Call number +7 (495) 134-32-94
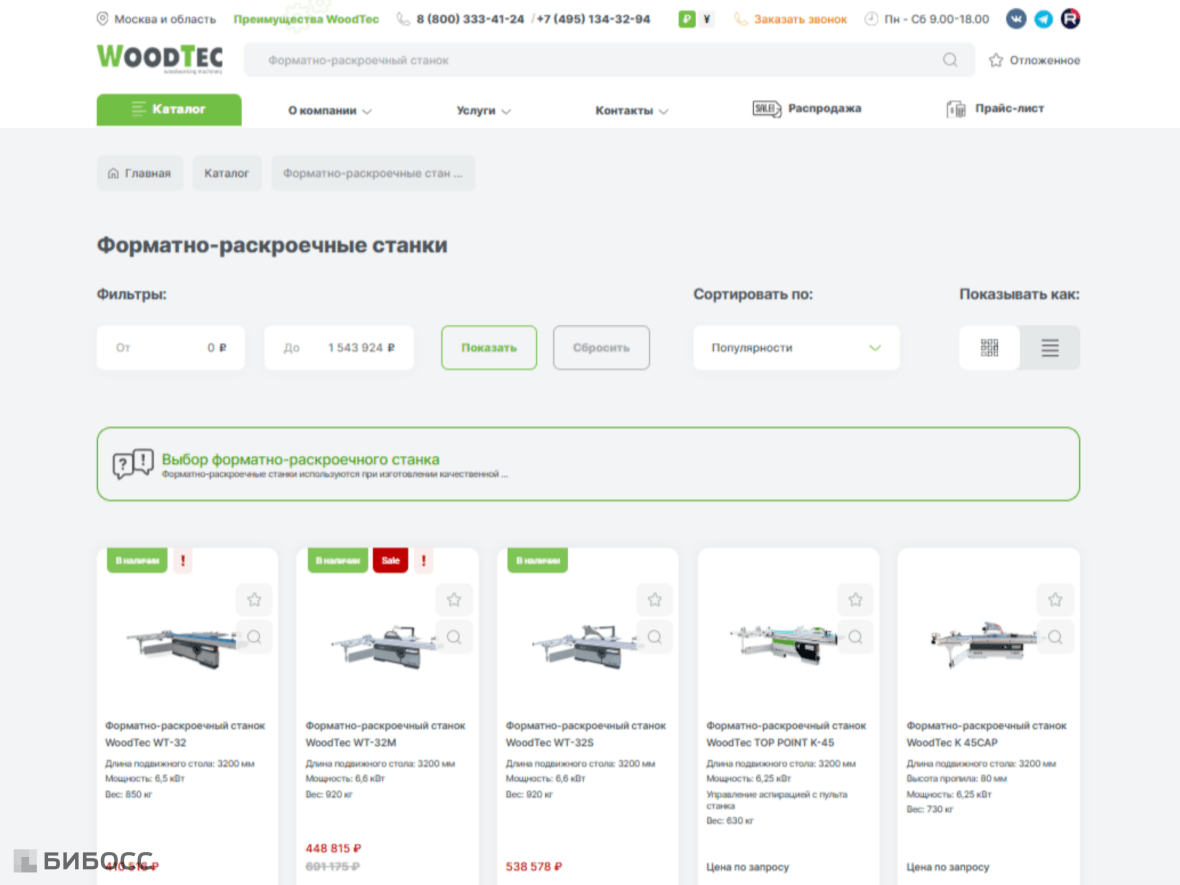The width and height of the screenshot is (1180, 885). click(x=593, y=19)
